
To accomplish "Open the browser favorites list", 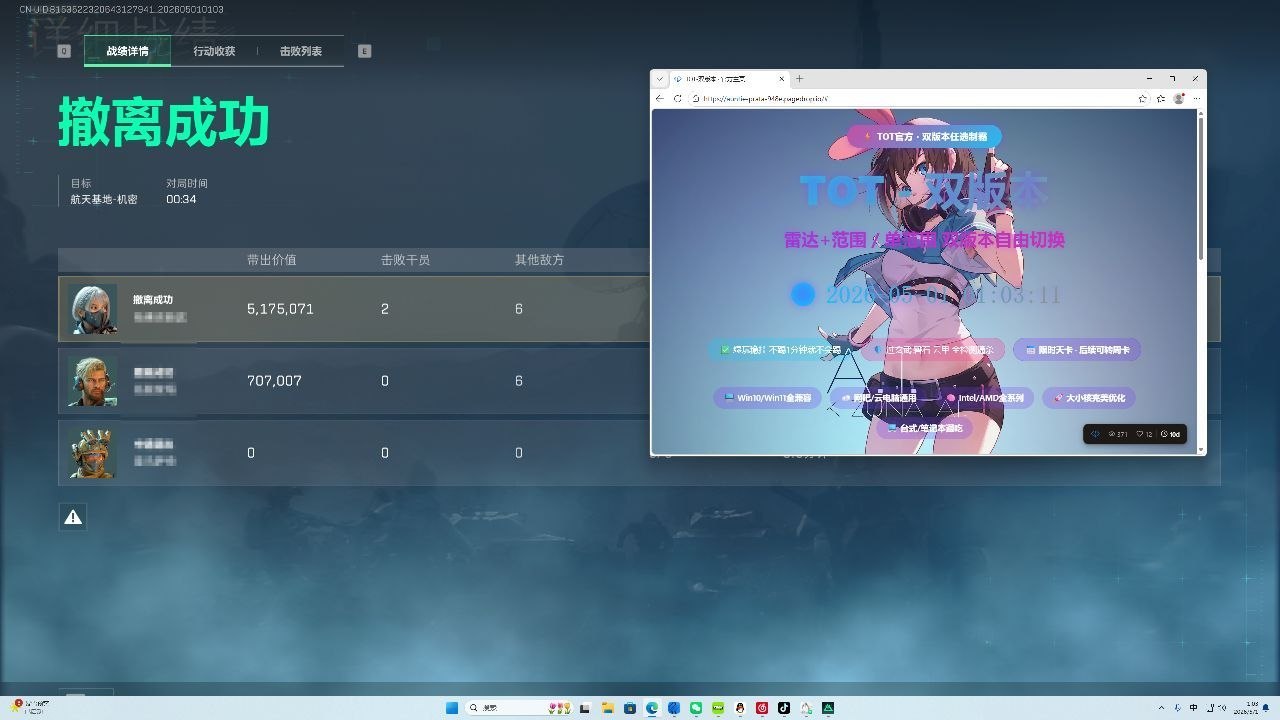I will tap(1161, 98).
